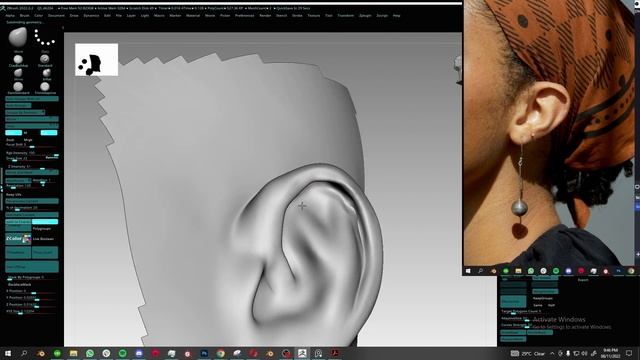Open the Alpha menu
Image resolution: width=640 pixels, height=360 pixels.
coord(10,16)
